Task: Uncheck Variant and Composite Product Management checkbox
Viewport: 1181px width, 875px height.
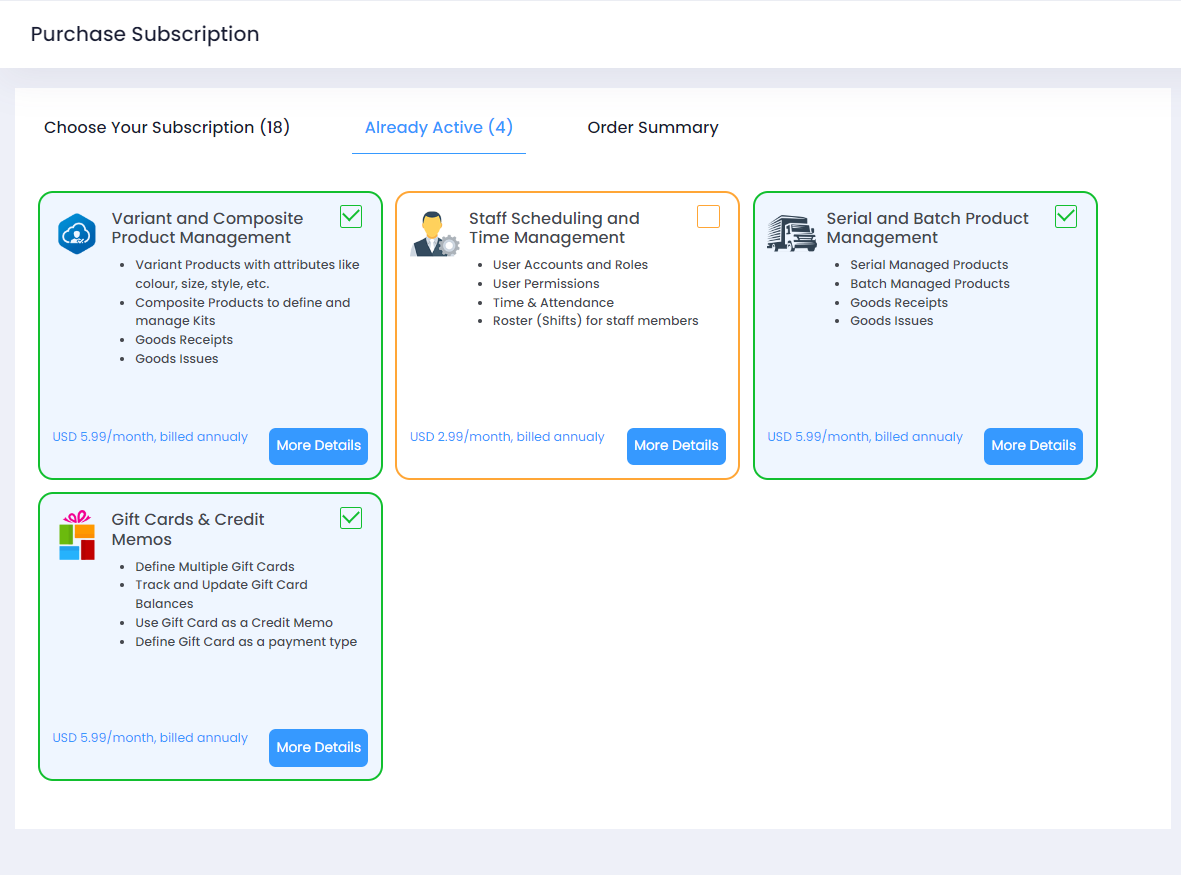Action: tap(351, 217)
